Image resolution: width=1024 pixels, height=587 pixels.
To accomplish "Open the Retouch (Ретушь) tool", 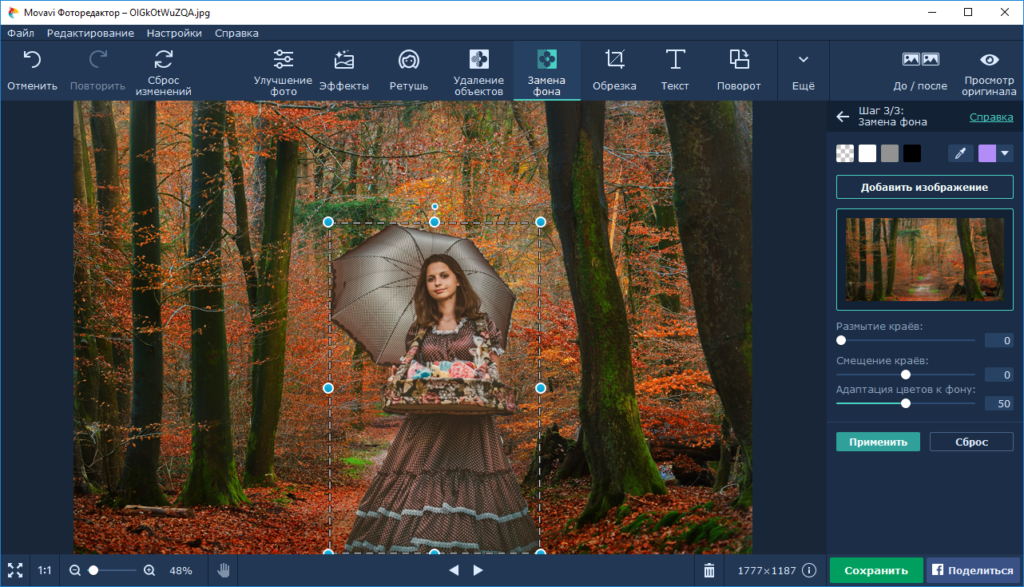I will pos(408,60).
